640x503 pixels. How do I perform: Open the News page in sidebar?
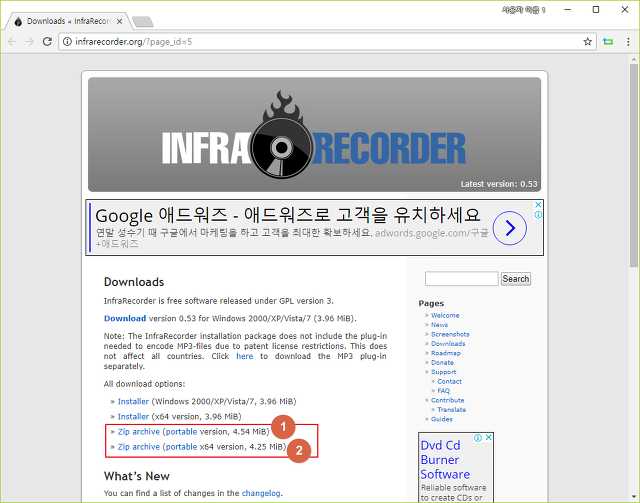click(439, 325)
